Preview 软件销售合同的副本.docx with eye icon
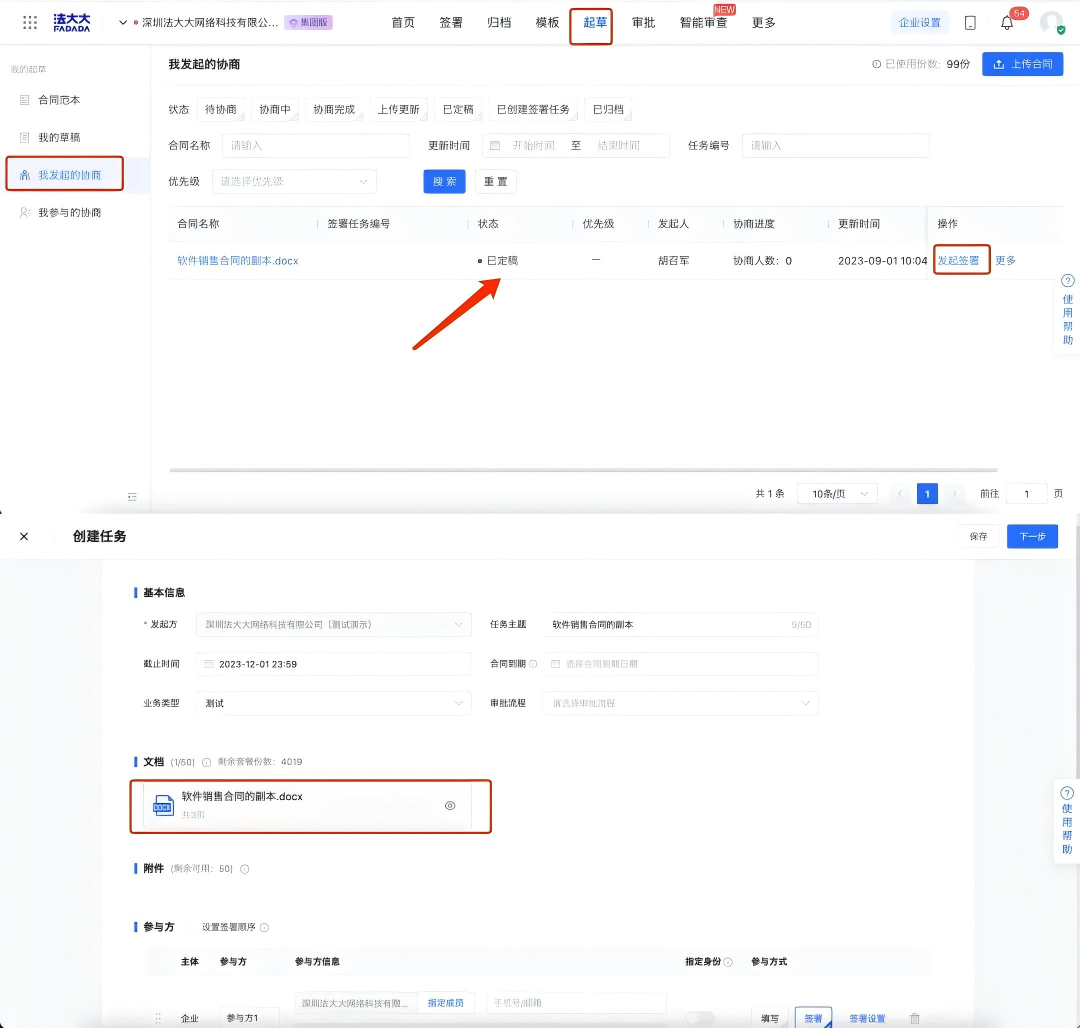 [450, 805]
